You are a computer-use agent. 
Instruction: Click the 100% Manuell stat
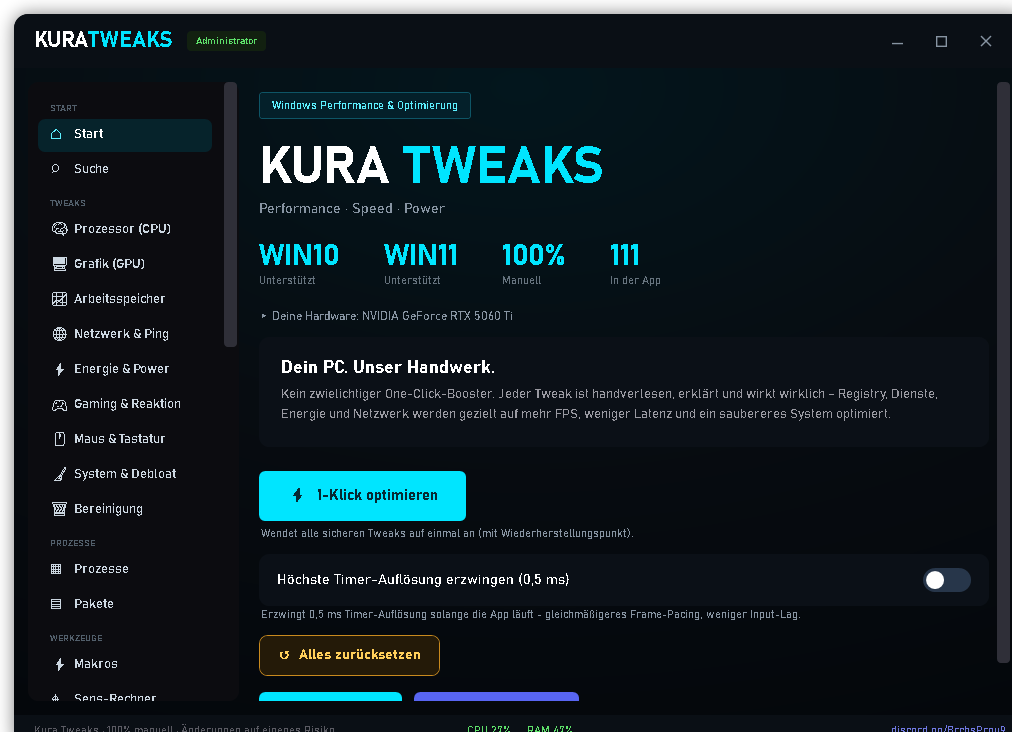[533, 263]
